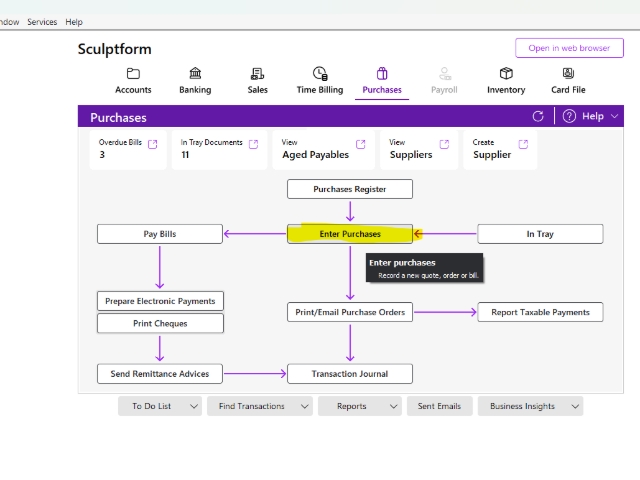The height and width of the screenshot is (480, 640).
Task: Click the greyed Payroll icon
Action: coord(444,73)
